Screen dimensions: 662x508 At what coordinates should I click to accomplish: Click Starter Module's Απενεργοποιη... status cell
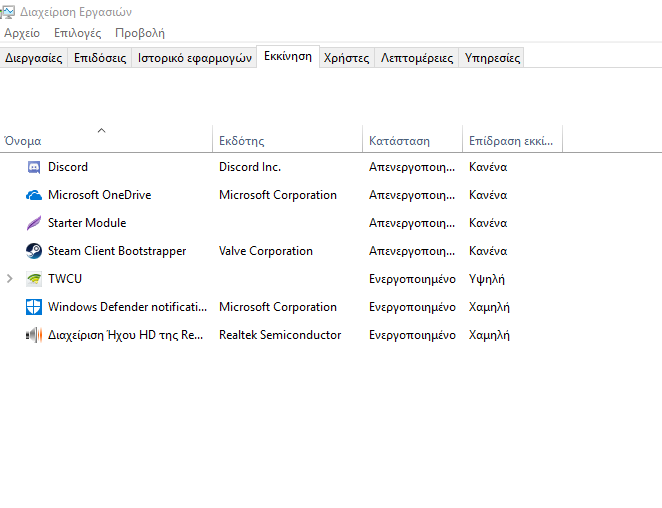click(x=412, y=223)
